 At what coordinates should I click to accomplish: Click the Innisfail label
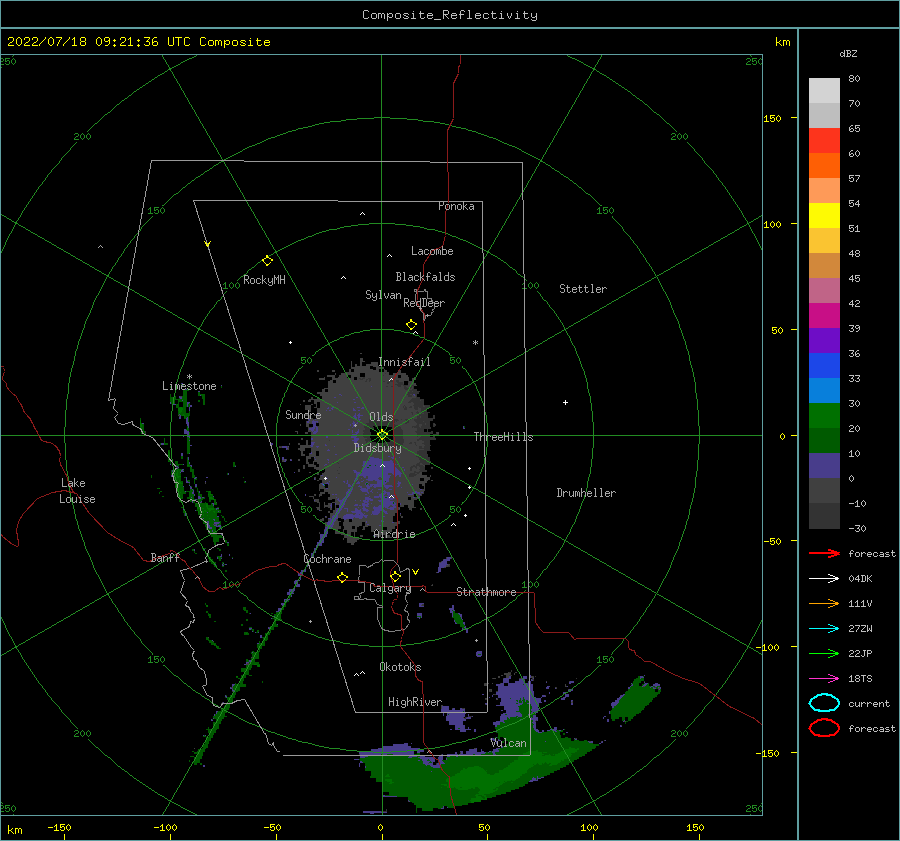click(404, 362)
